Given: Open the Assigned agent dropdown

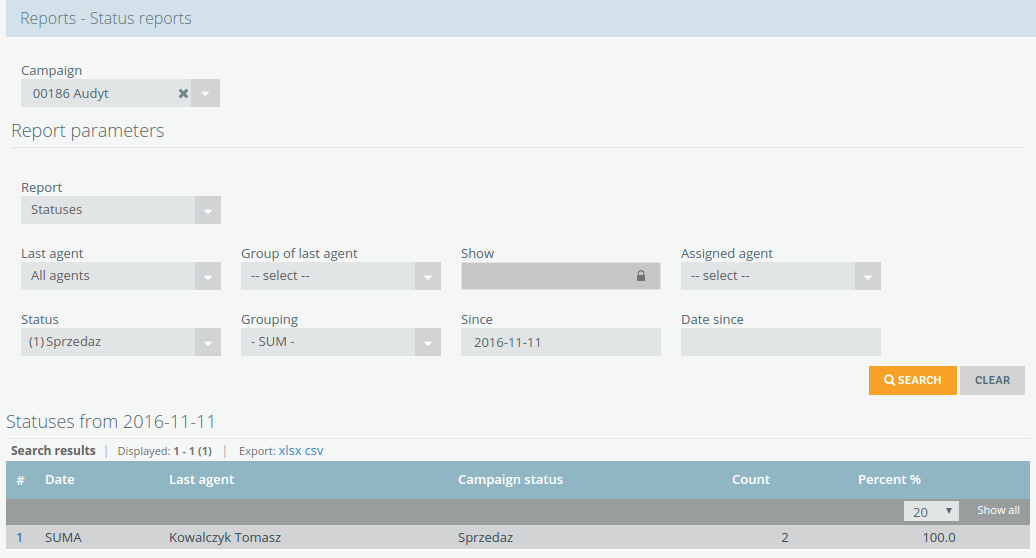Looking at the screenshot, I should coord(781,276).
